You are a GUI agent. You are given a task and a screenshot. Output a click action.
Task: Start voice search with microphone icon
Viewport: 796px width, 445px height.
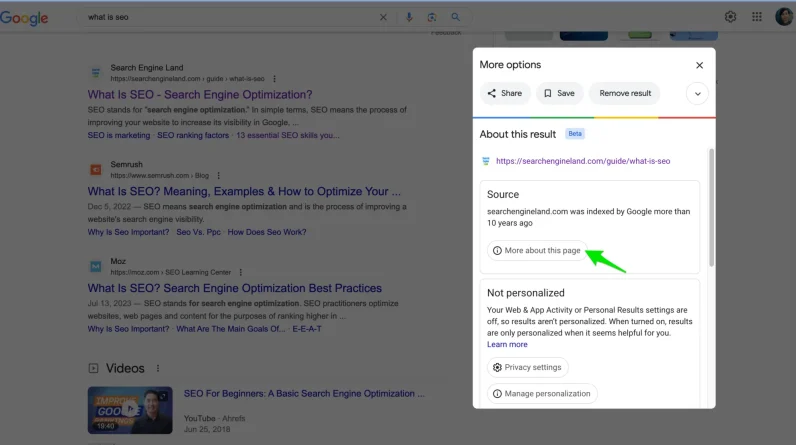pos(409,17)
